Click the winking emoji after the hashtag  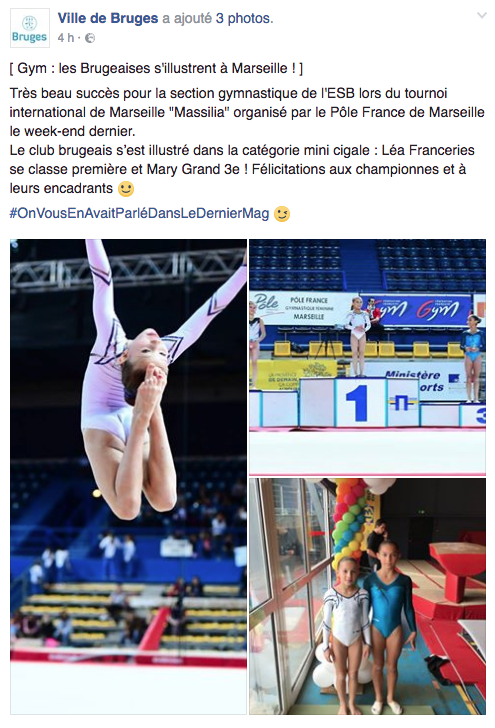click(282, 214)
